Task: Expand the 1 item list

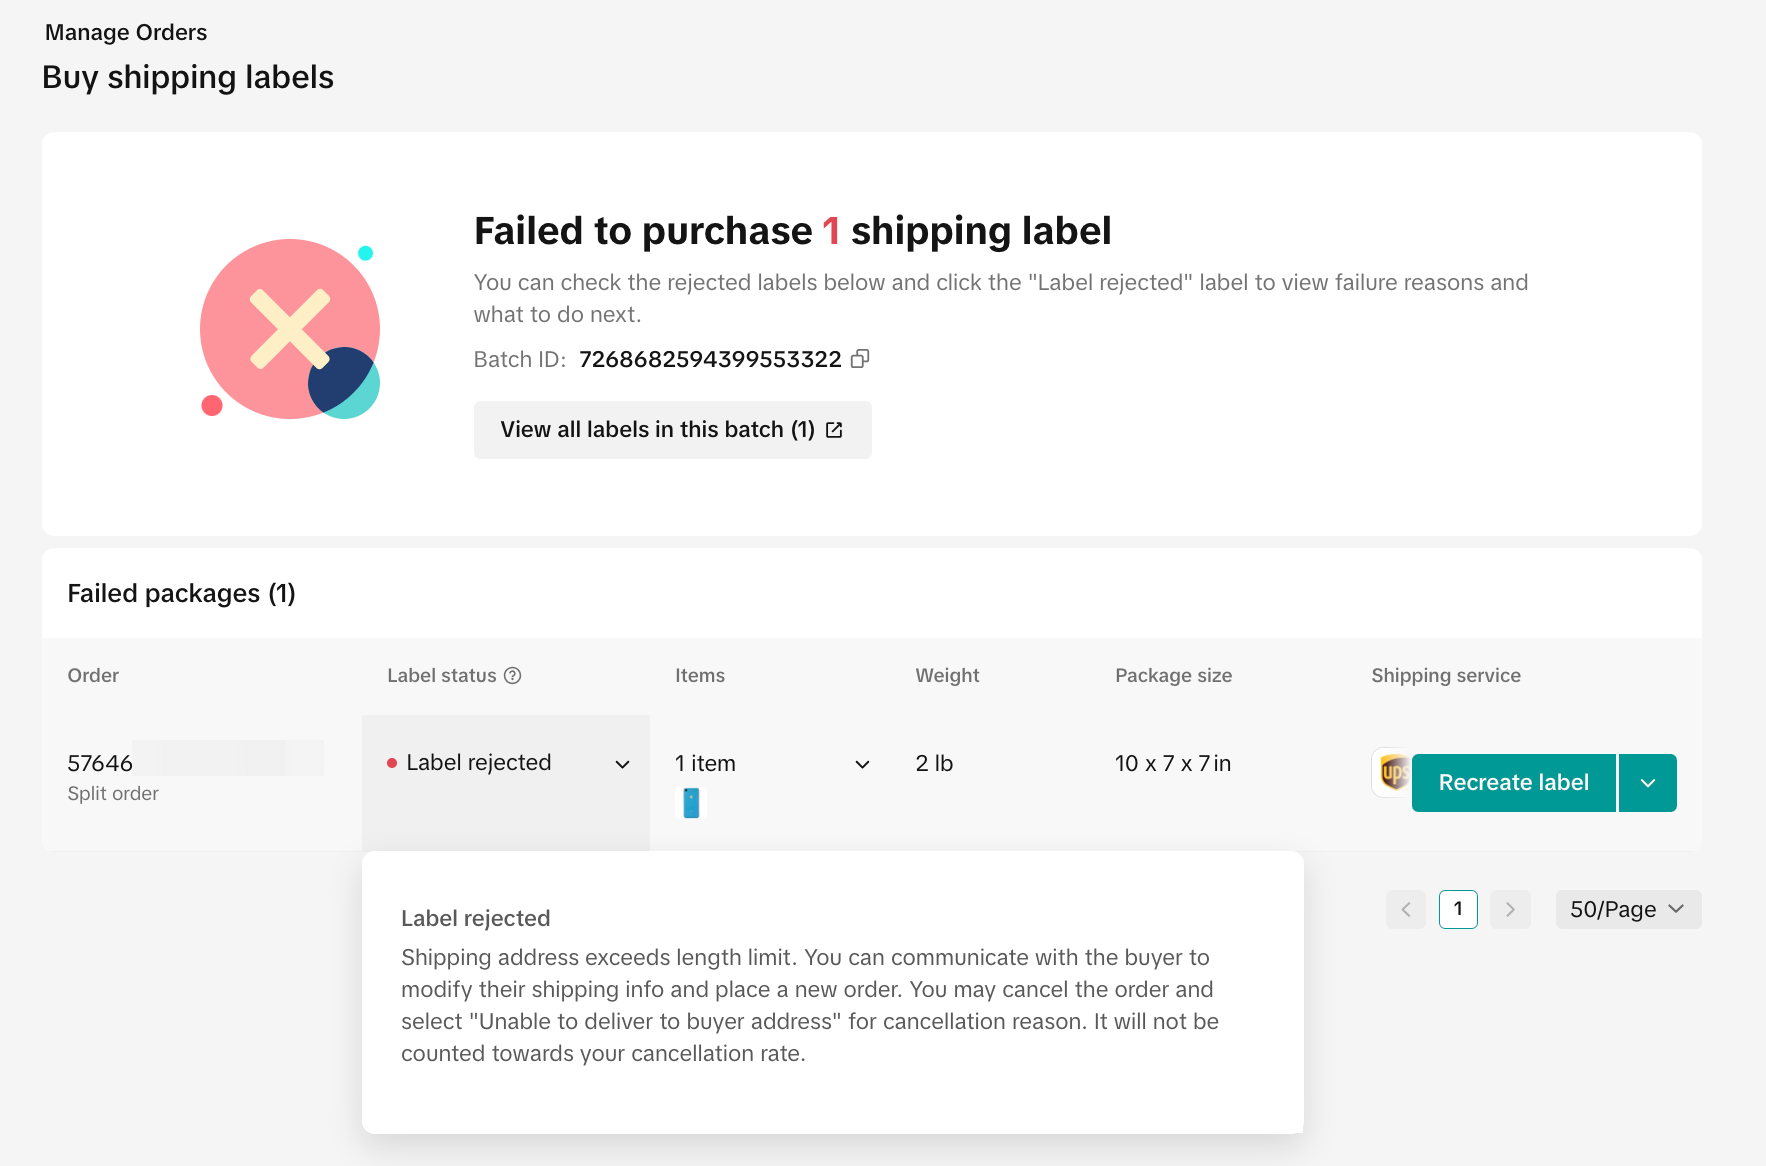Action: 862,765
